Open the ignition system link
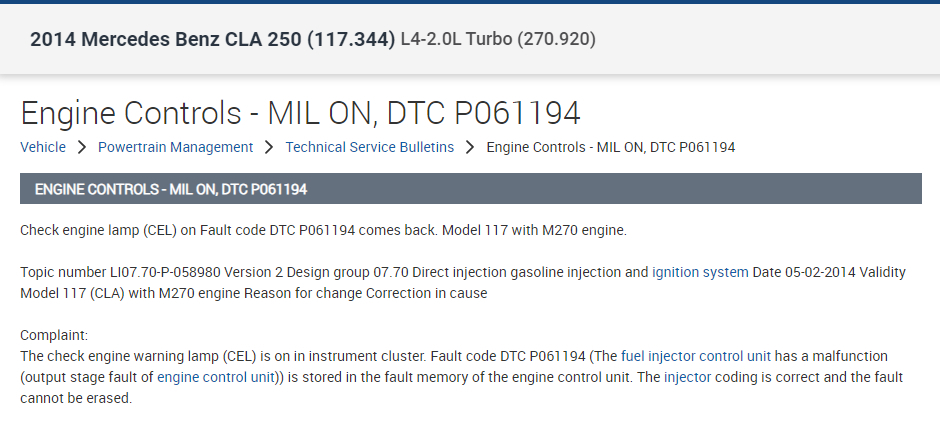The height and width of the screenshot is (426, 940). click(x=700, y=272)
